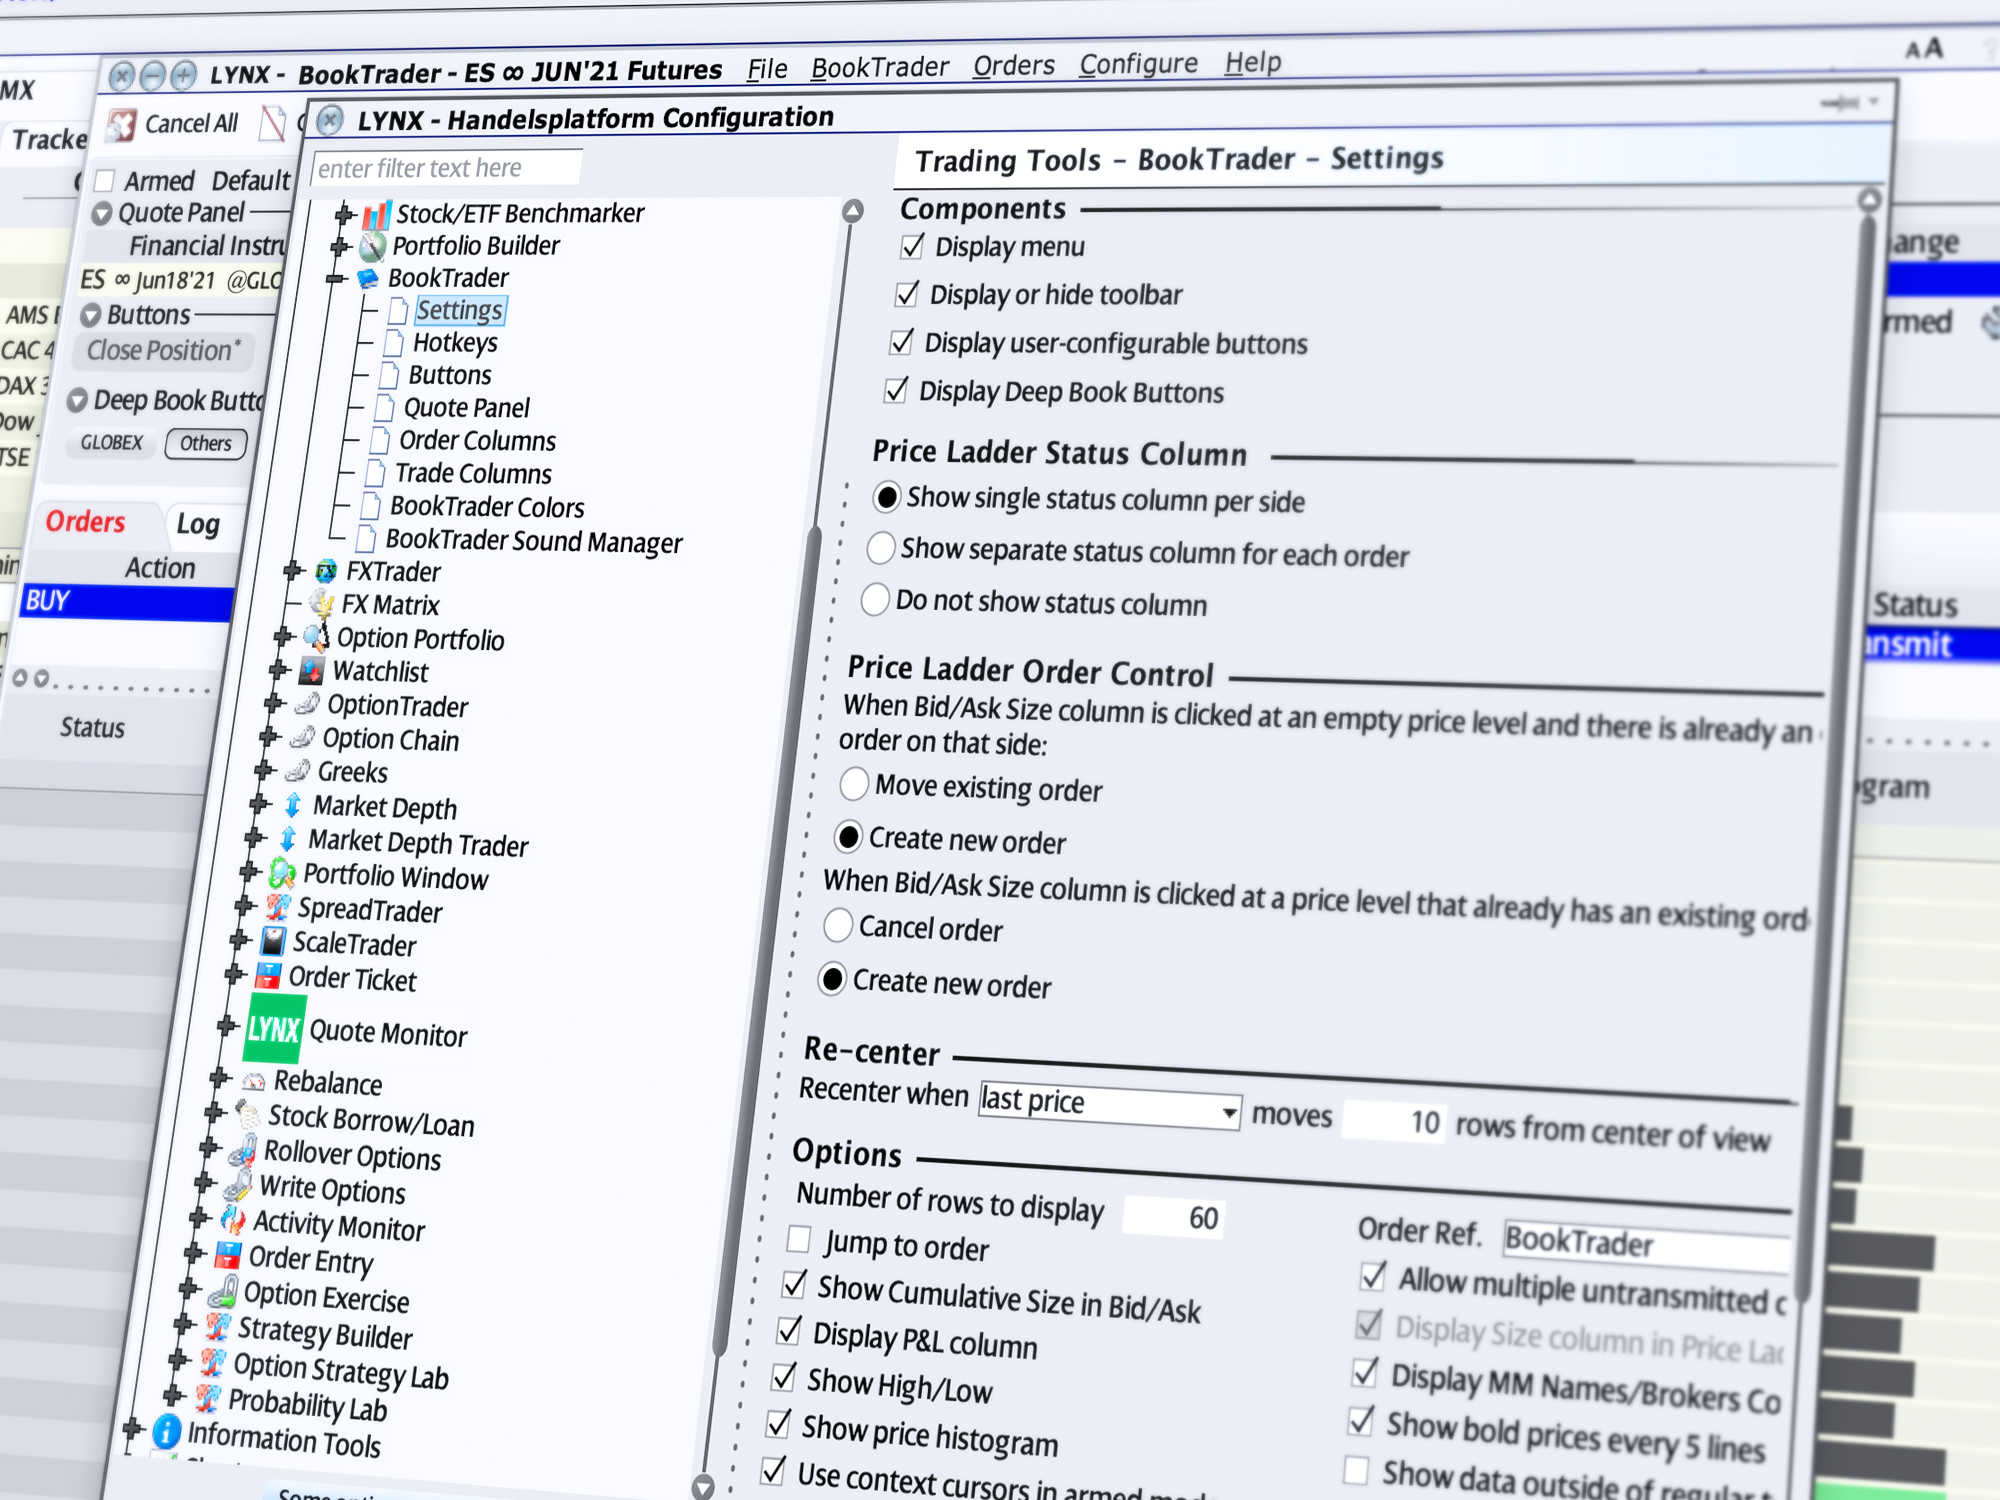Open the BookTrader menu
Image resolution: width=2000 pixels, height=1500 pixels.
coord(879,67)
